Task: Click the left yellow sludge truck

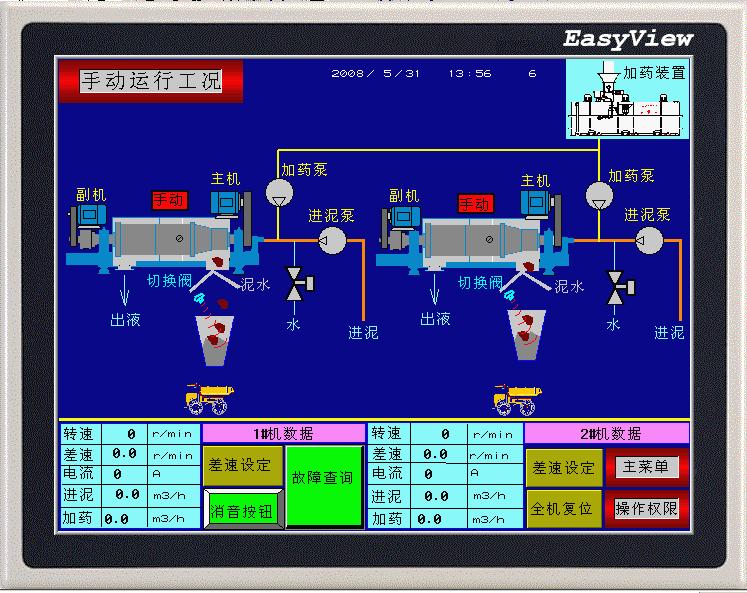Action: coord(209,399)
